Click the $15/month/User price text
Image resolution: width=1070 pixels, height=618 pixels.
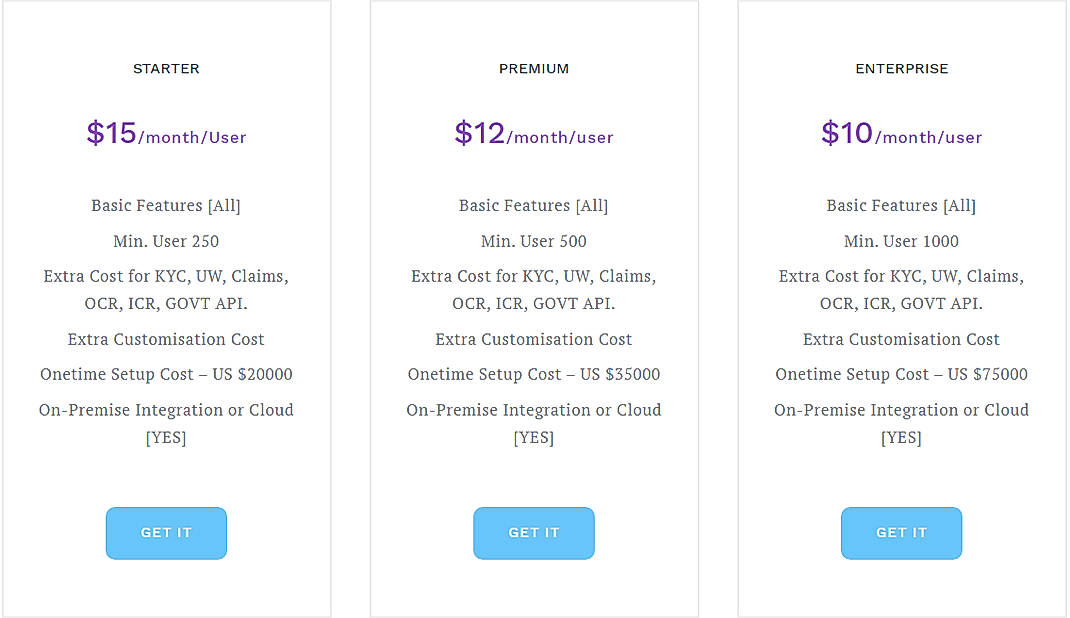[166, 133]
